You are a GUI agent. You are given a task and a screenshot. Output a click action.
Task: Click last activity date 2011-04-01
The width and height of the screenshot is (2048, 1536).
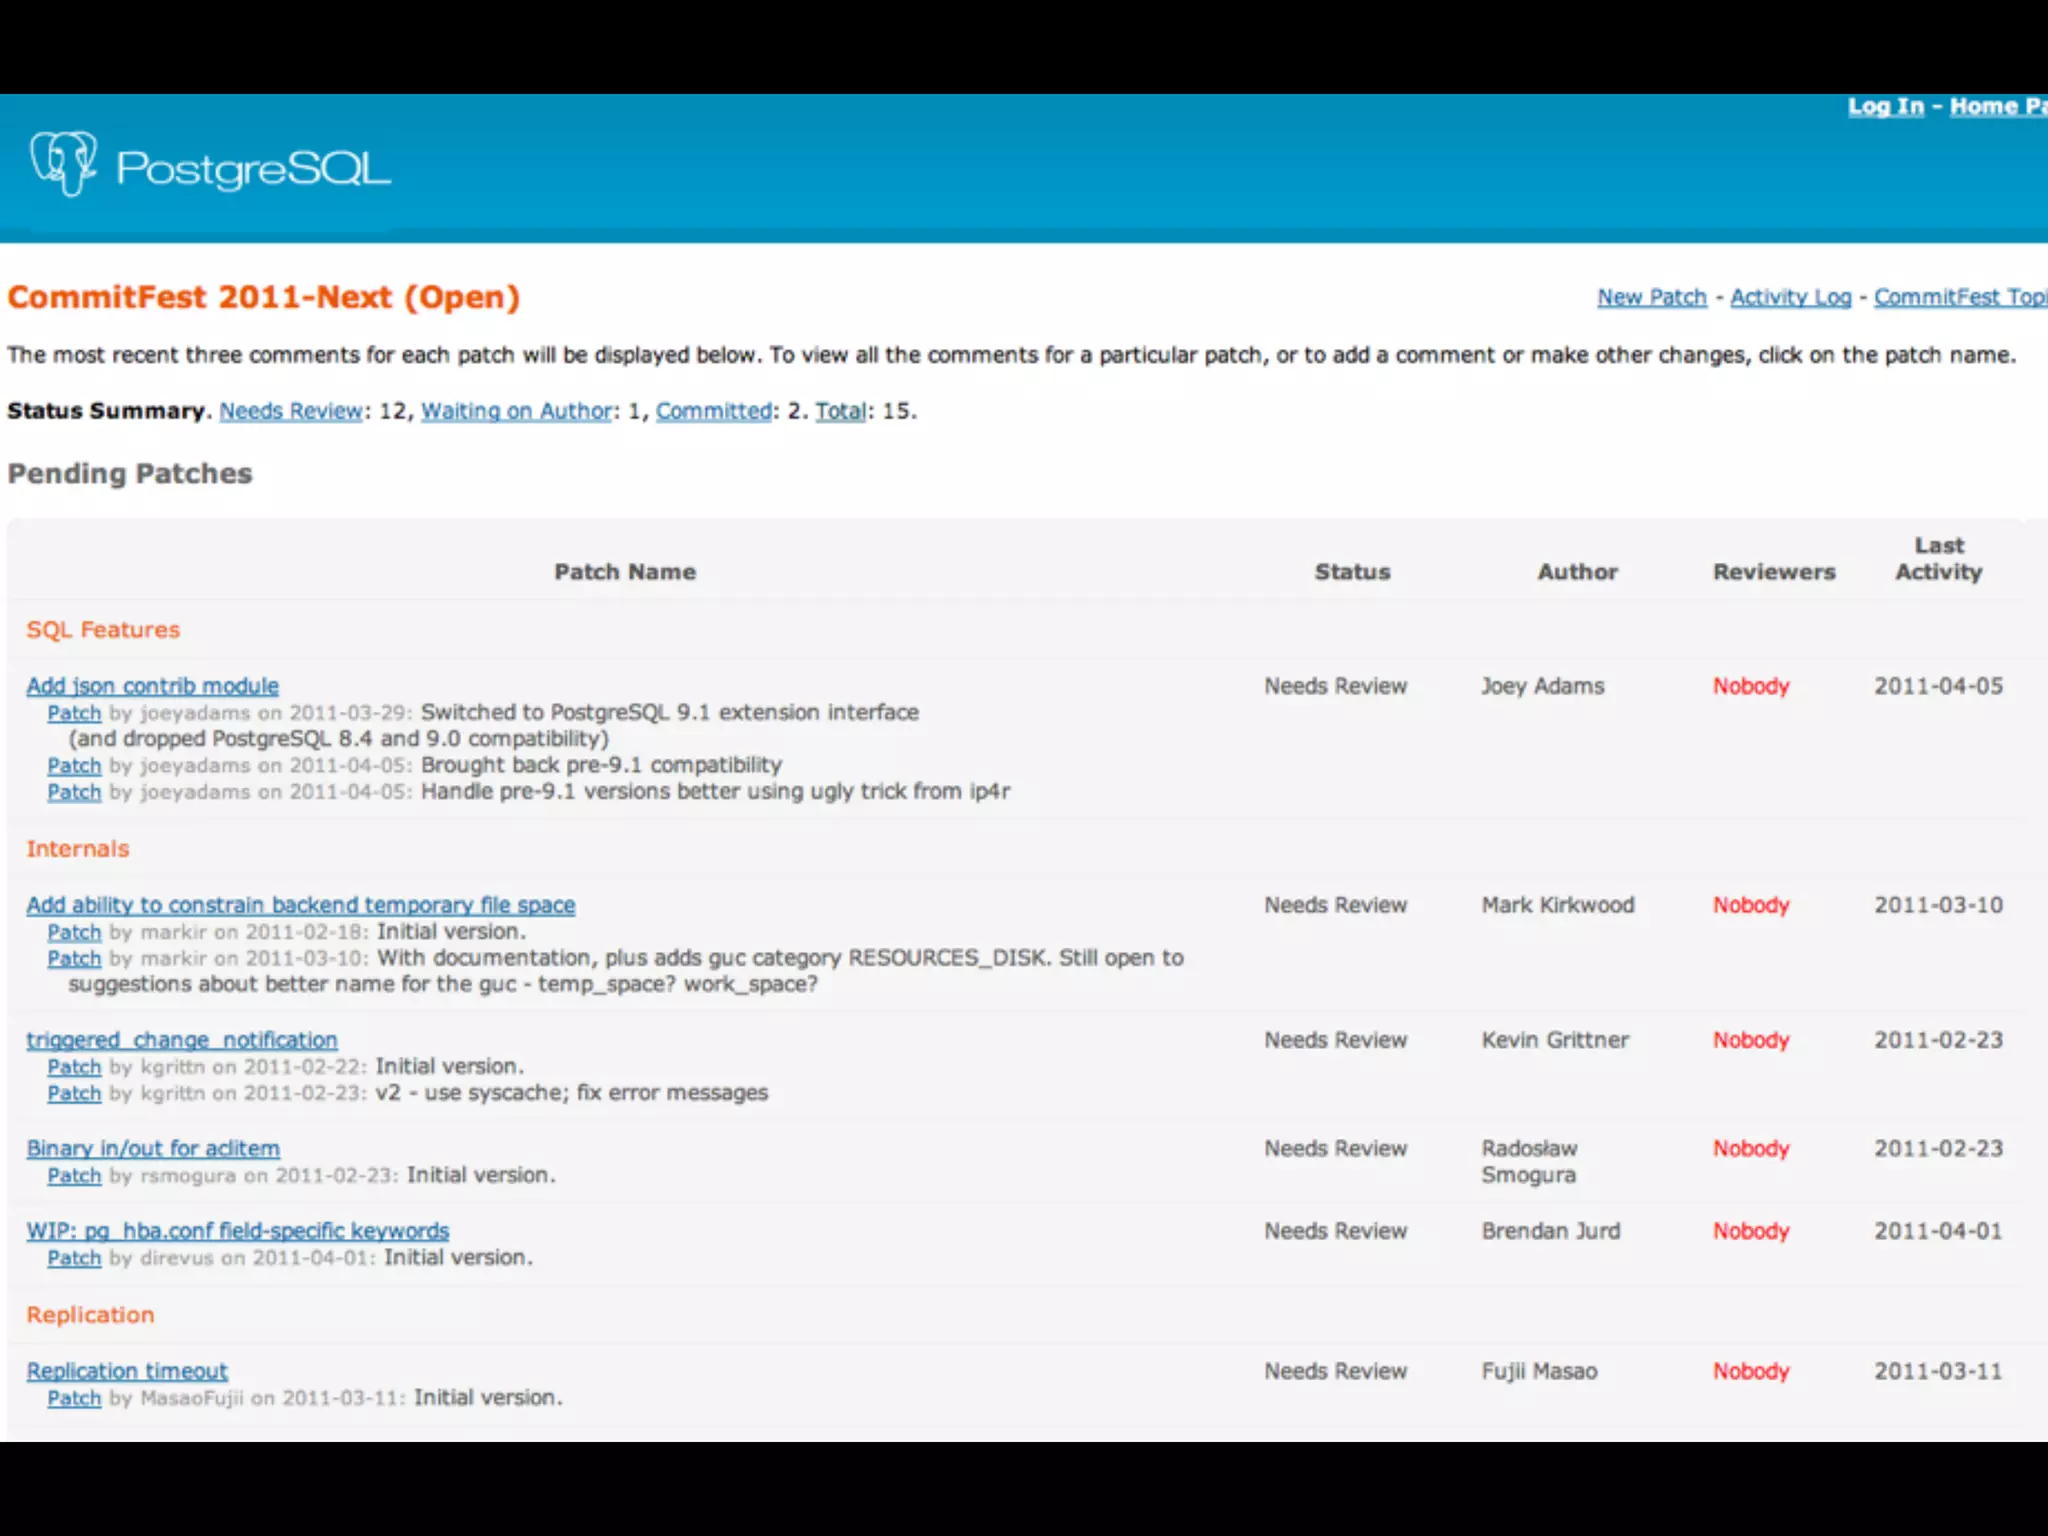1938,1231
